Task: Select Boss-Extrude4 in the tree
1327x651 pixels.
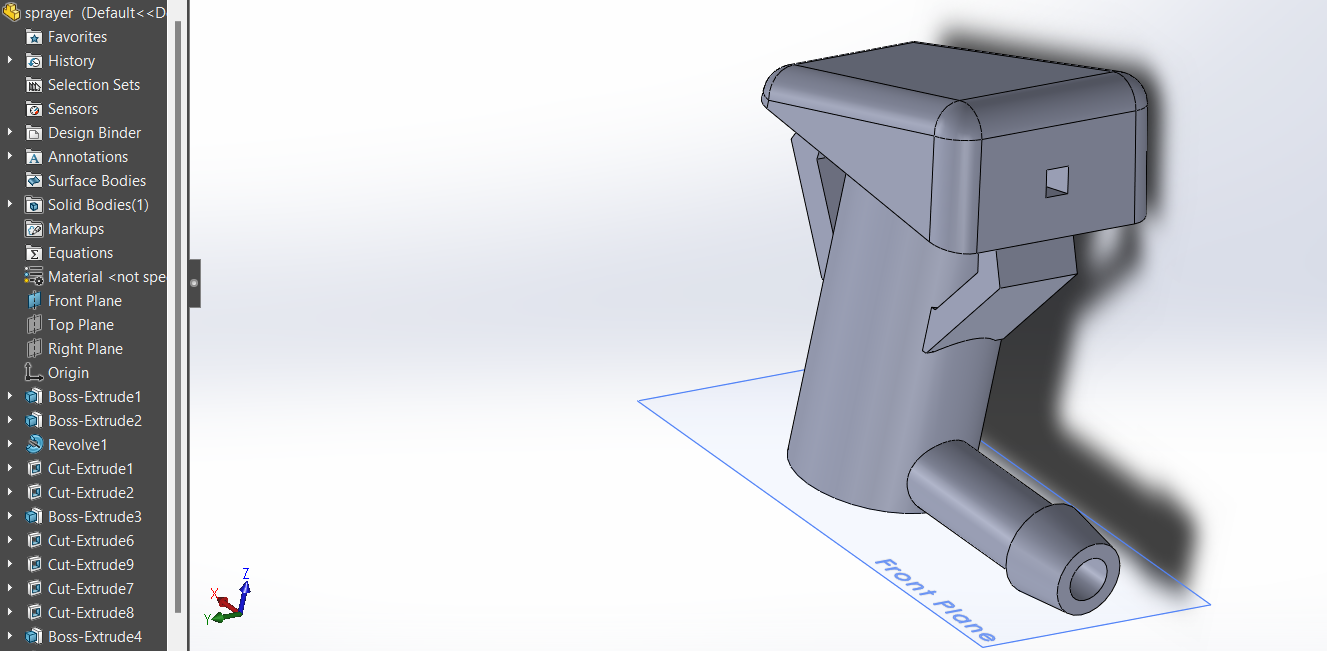Action: click(94, 637)
